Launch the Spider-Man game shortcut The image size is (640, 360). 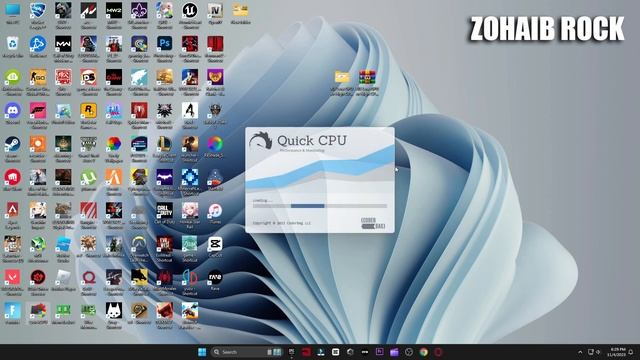pos(139,111)
